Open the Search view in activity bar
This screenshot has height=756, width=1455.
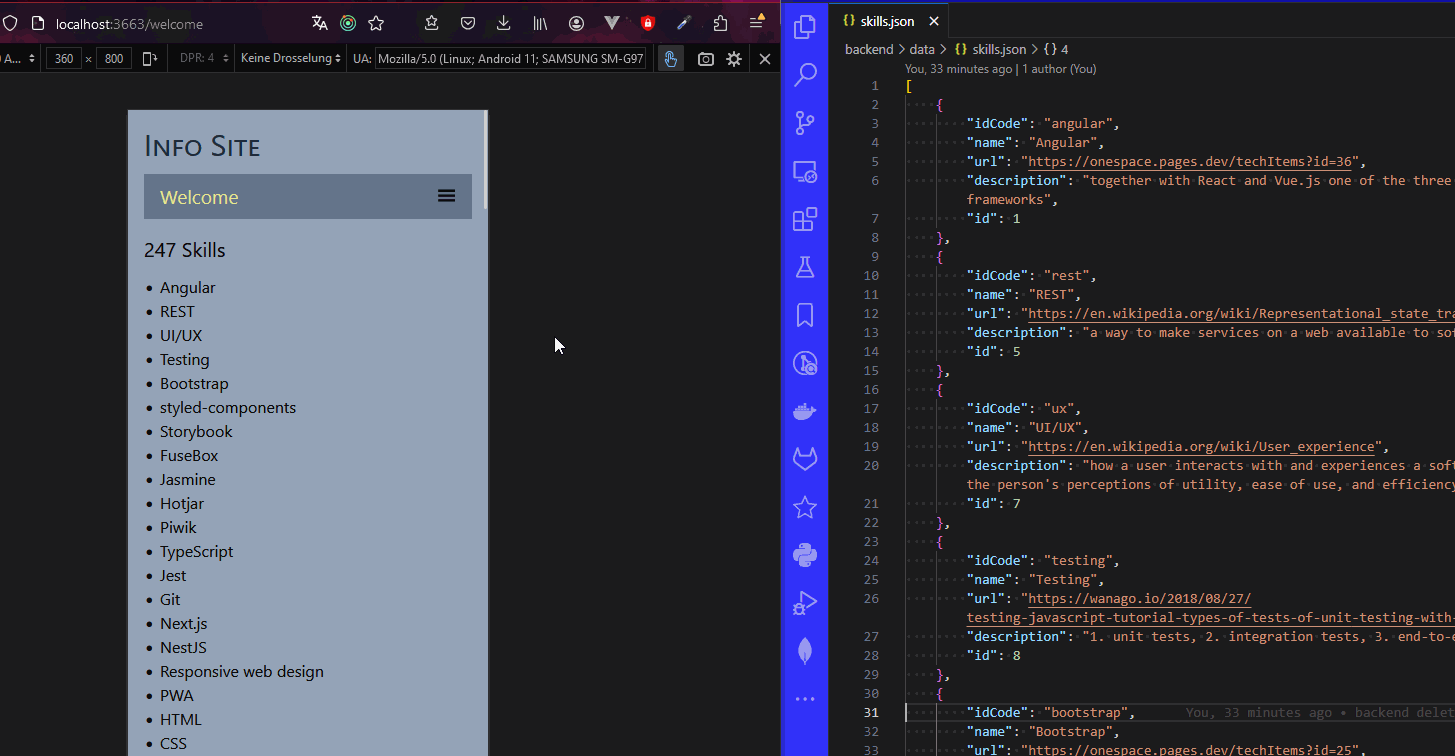(805, 75)
